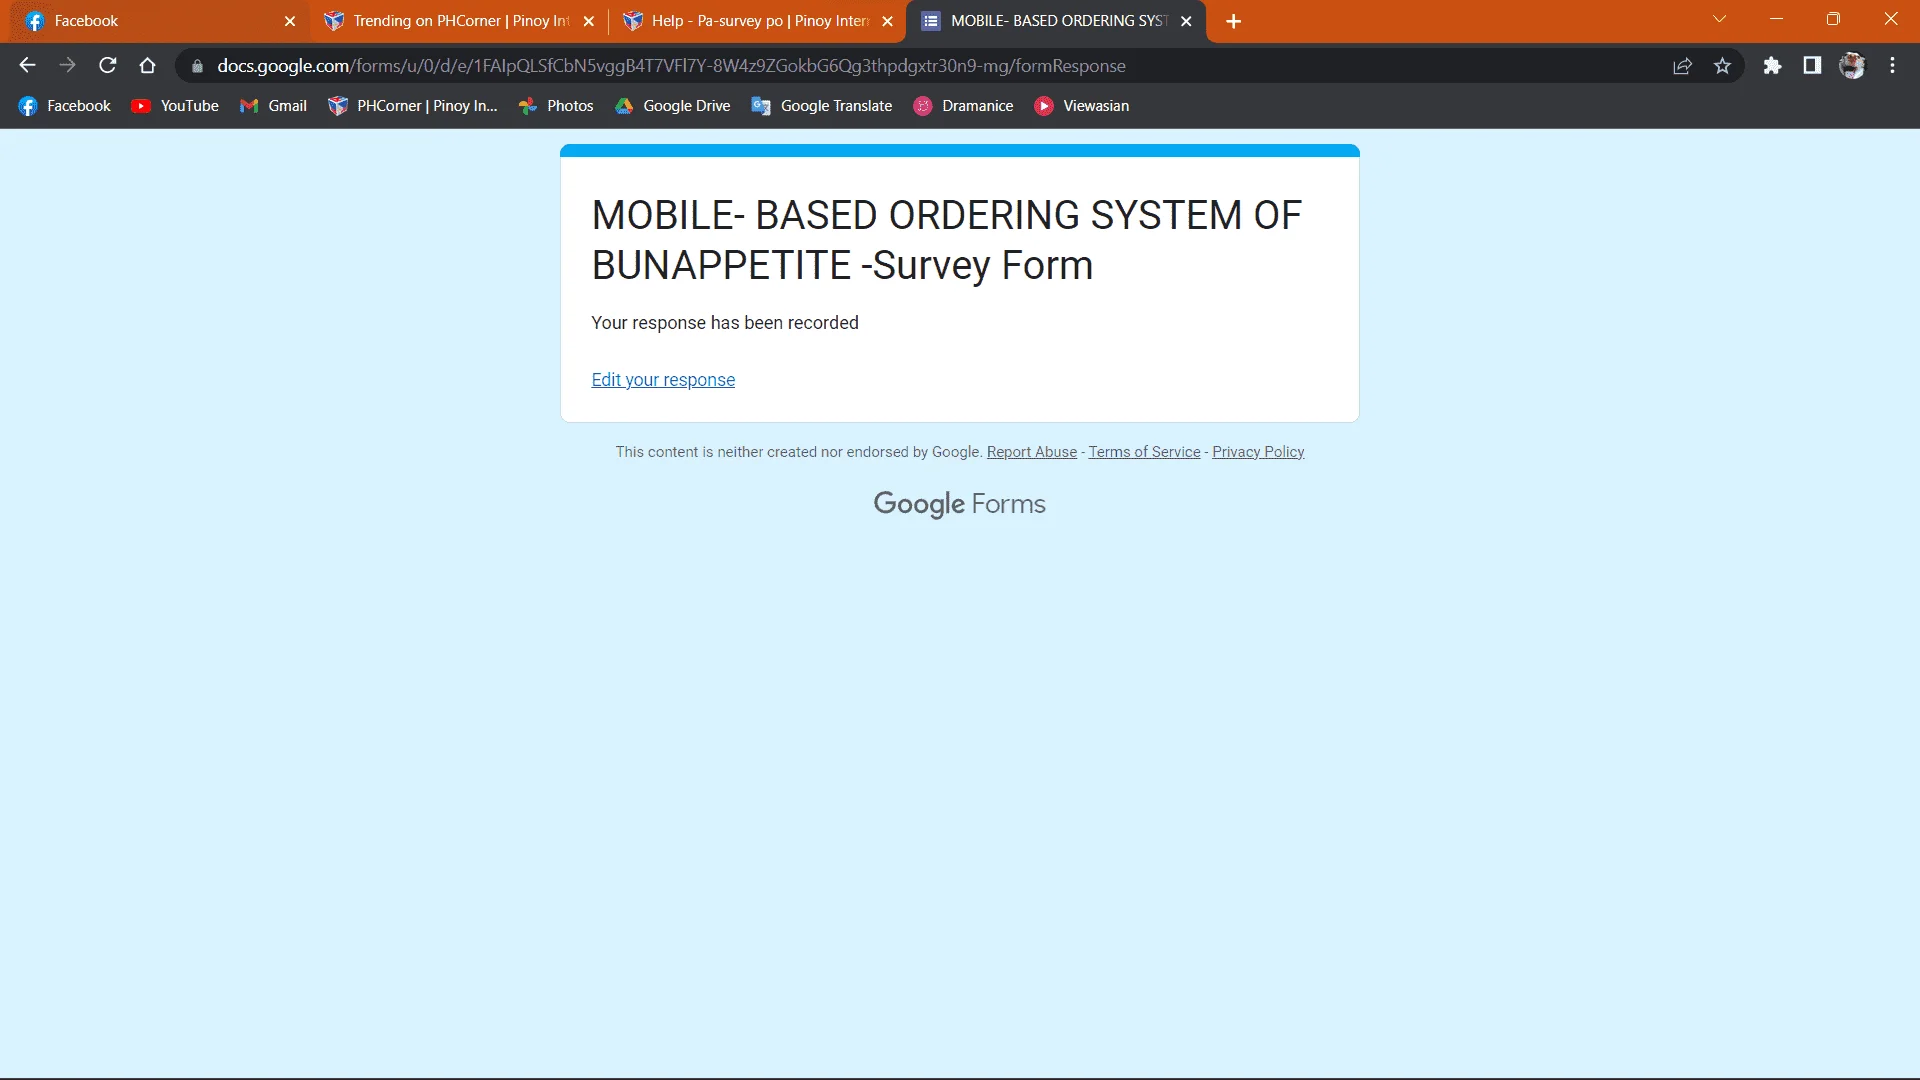Open the Facebook bookmark
The image size is (1920, 1080).
click(65, 106)
